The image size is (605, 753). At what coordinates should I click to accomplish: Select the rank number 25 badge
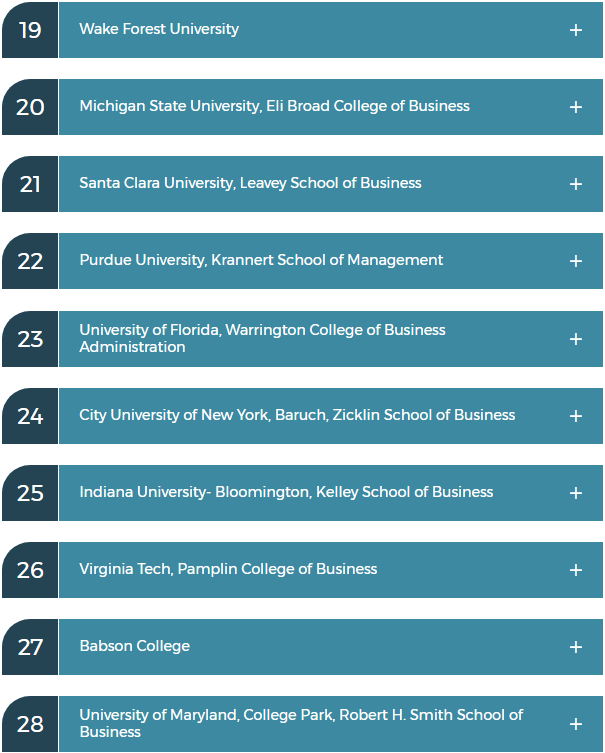point(30,493)
